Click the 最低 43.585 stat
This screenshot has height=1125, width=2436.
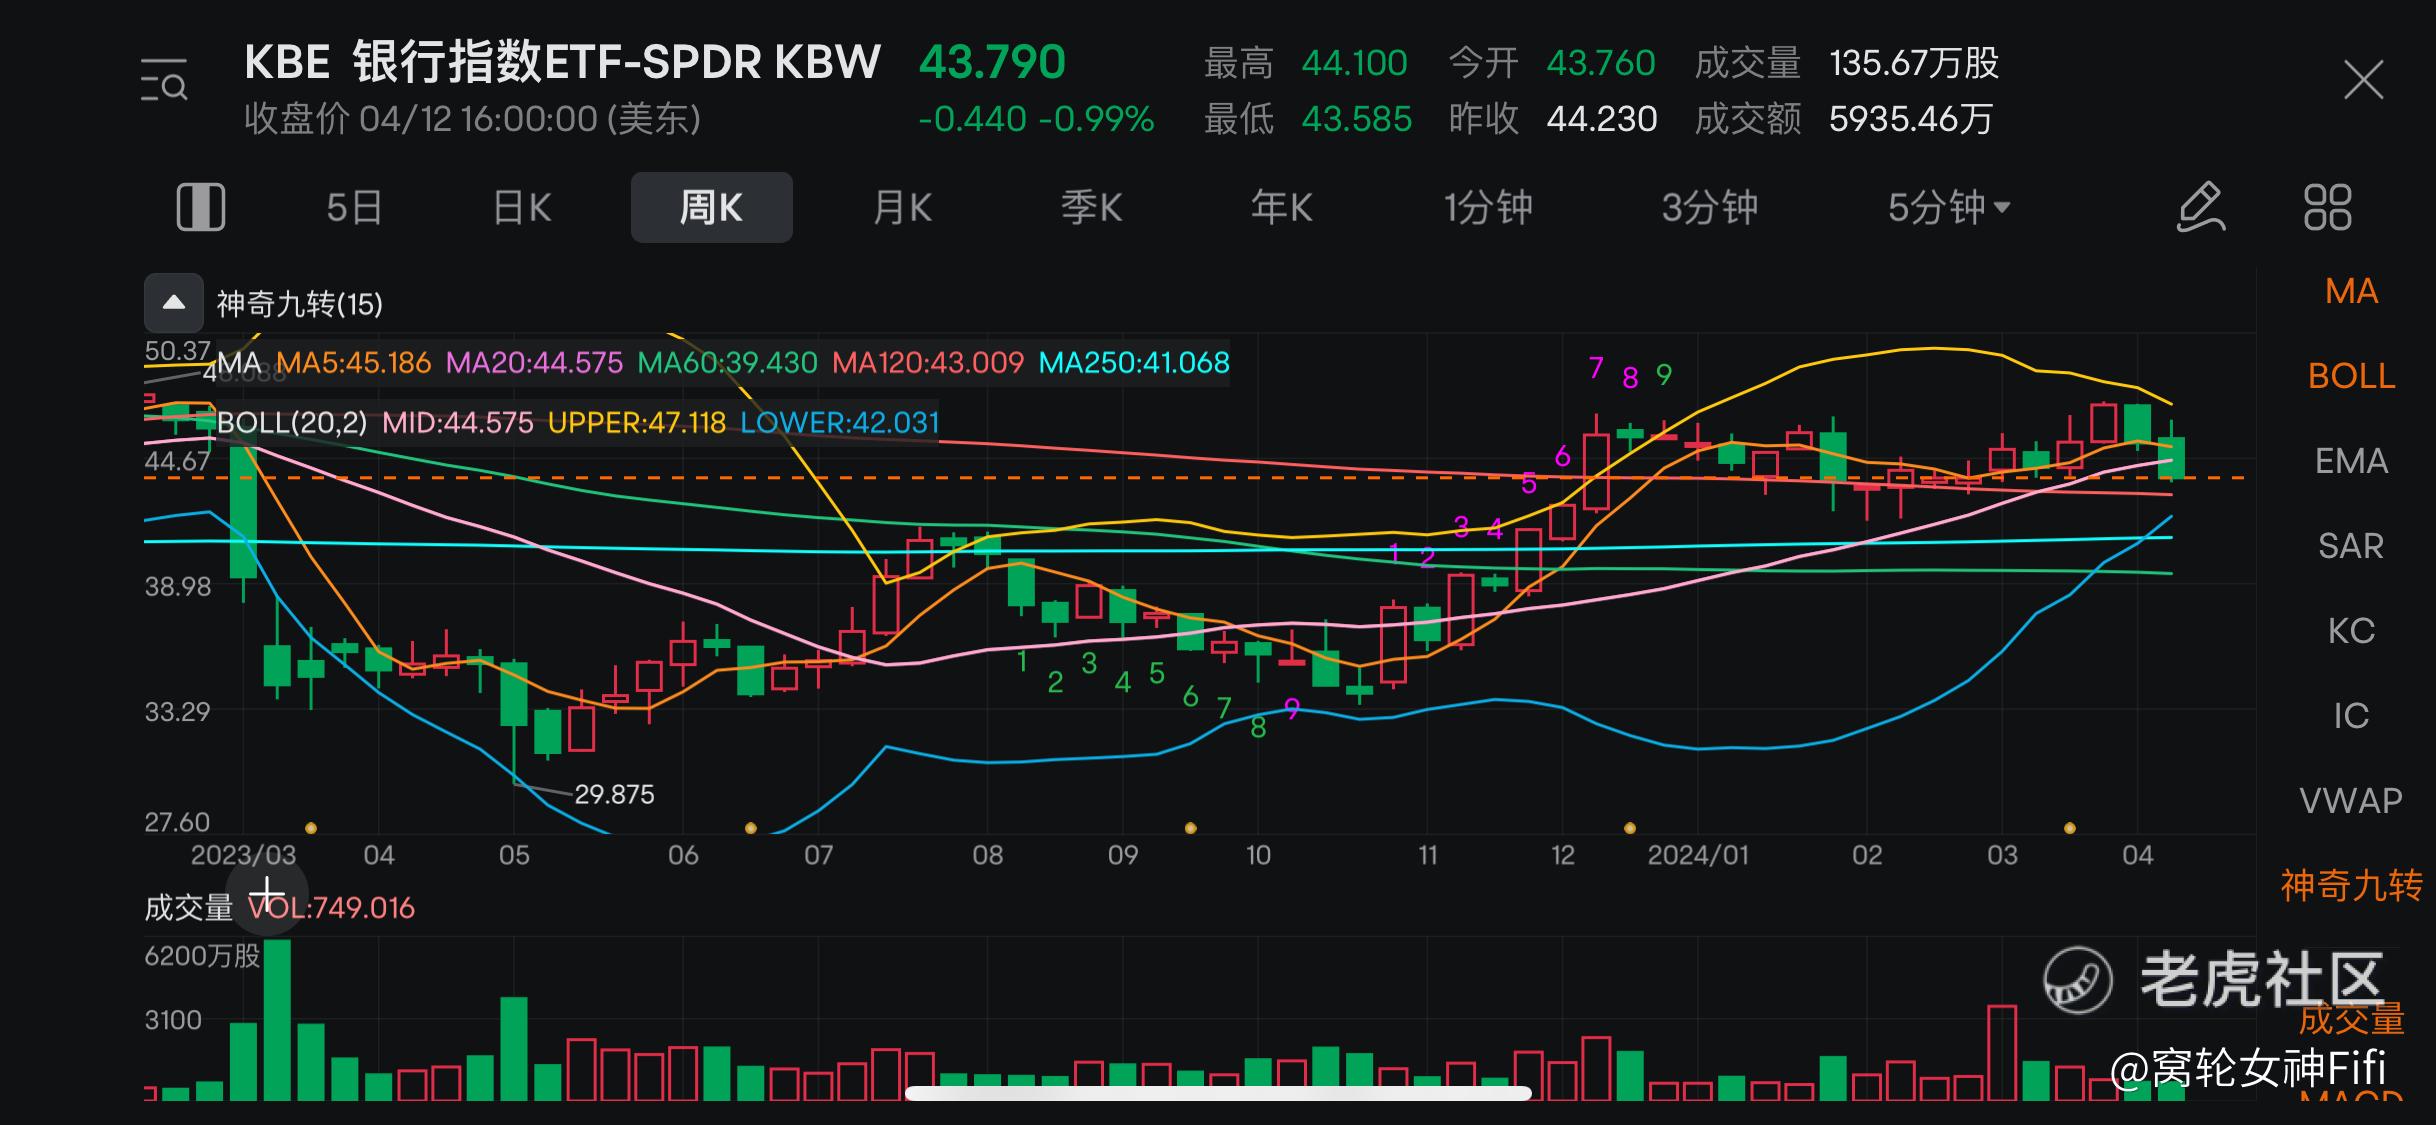coord(1307,119)
